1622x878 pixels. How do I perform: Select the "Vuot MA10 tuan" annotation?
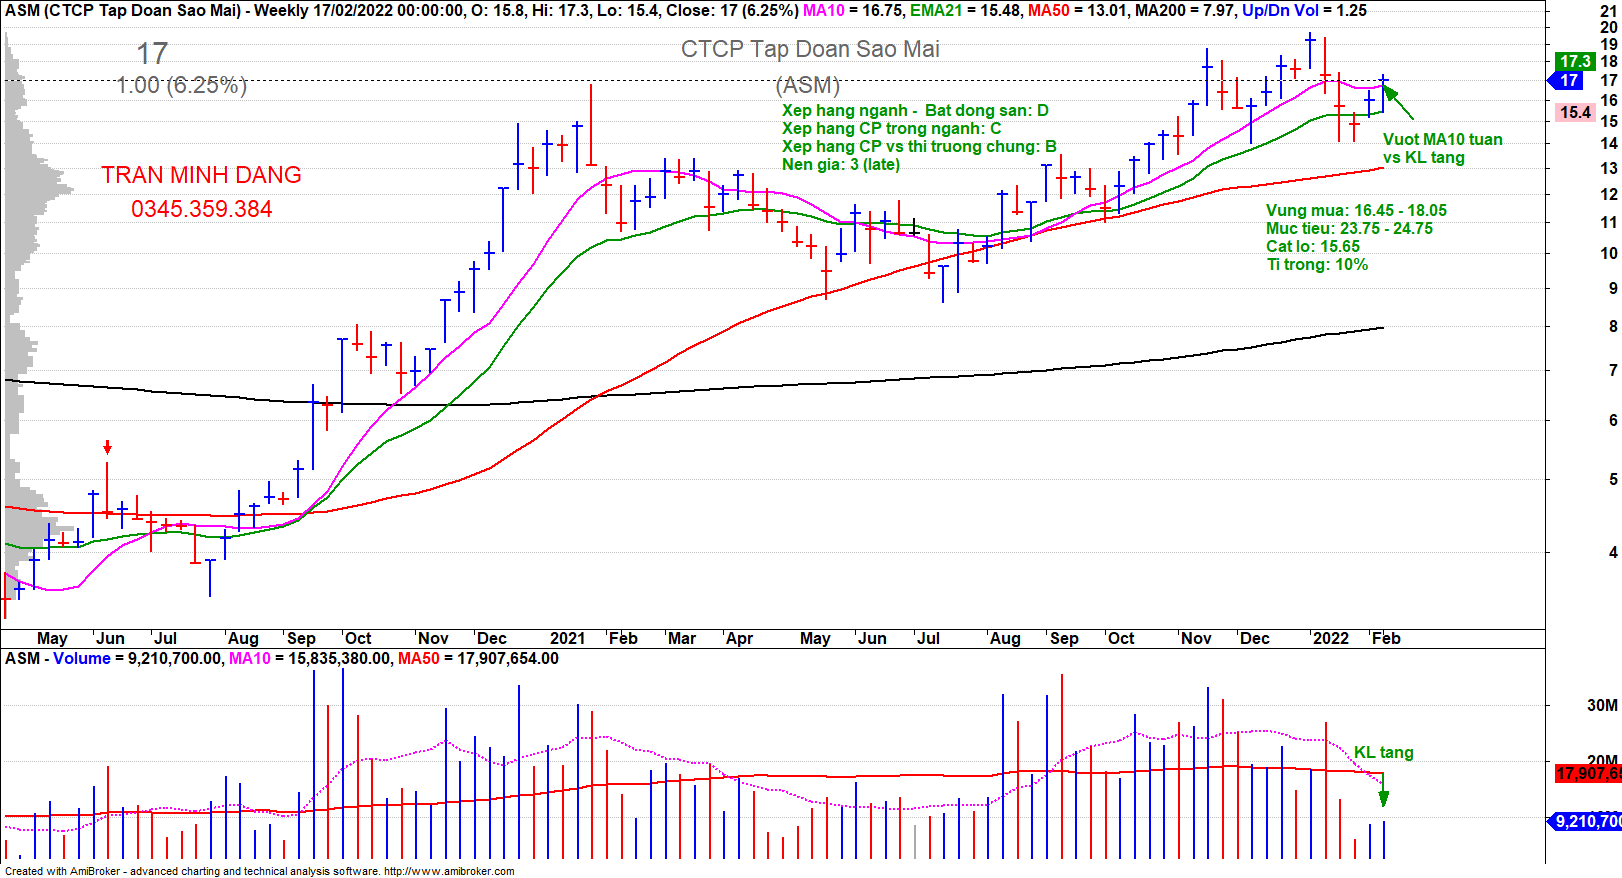[x=1442, y=139]
